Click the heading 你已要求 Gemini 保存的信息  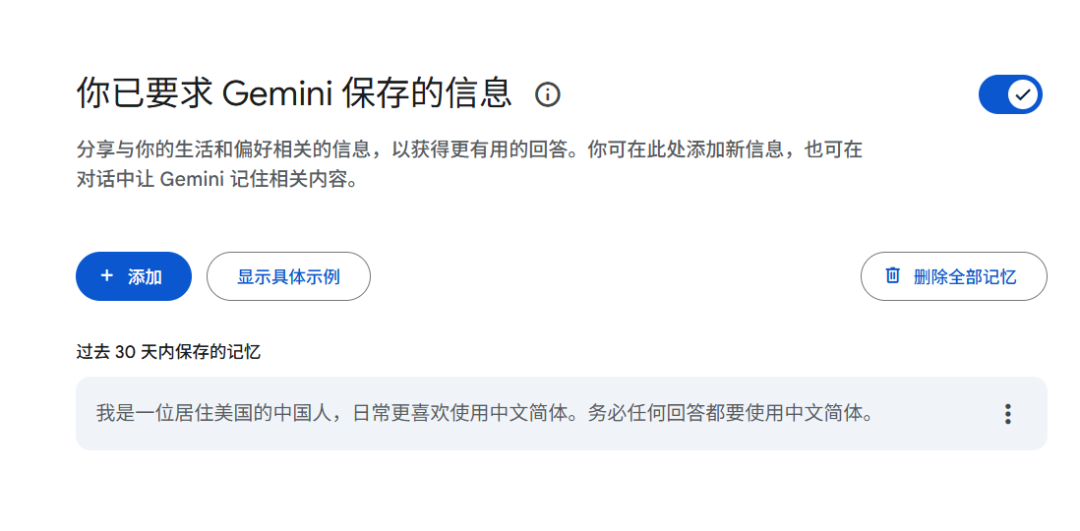tap(294, 94)
